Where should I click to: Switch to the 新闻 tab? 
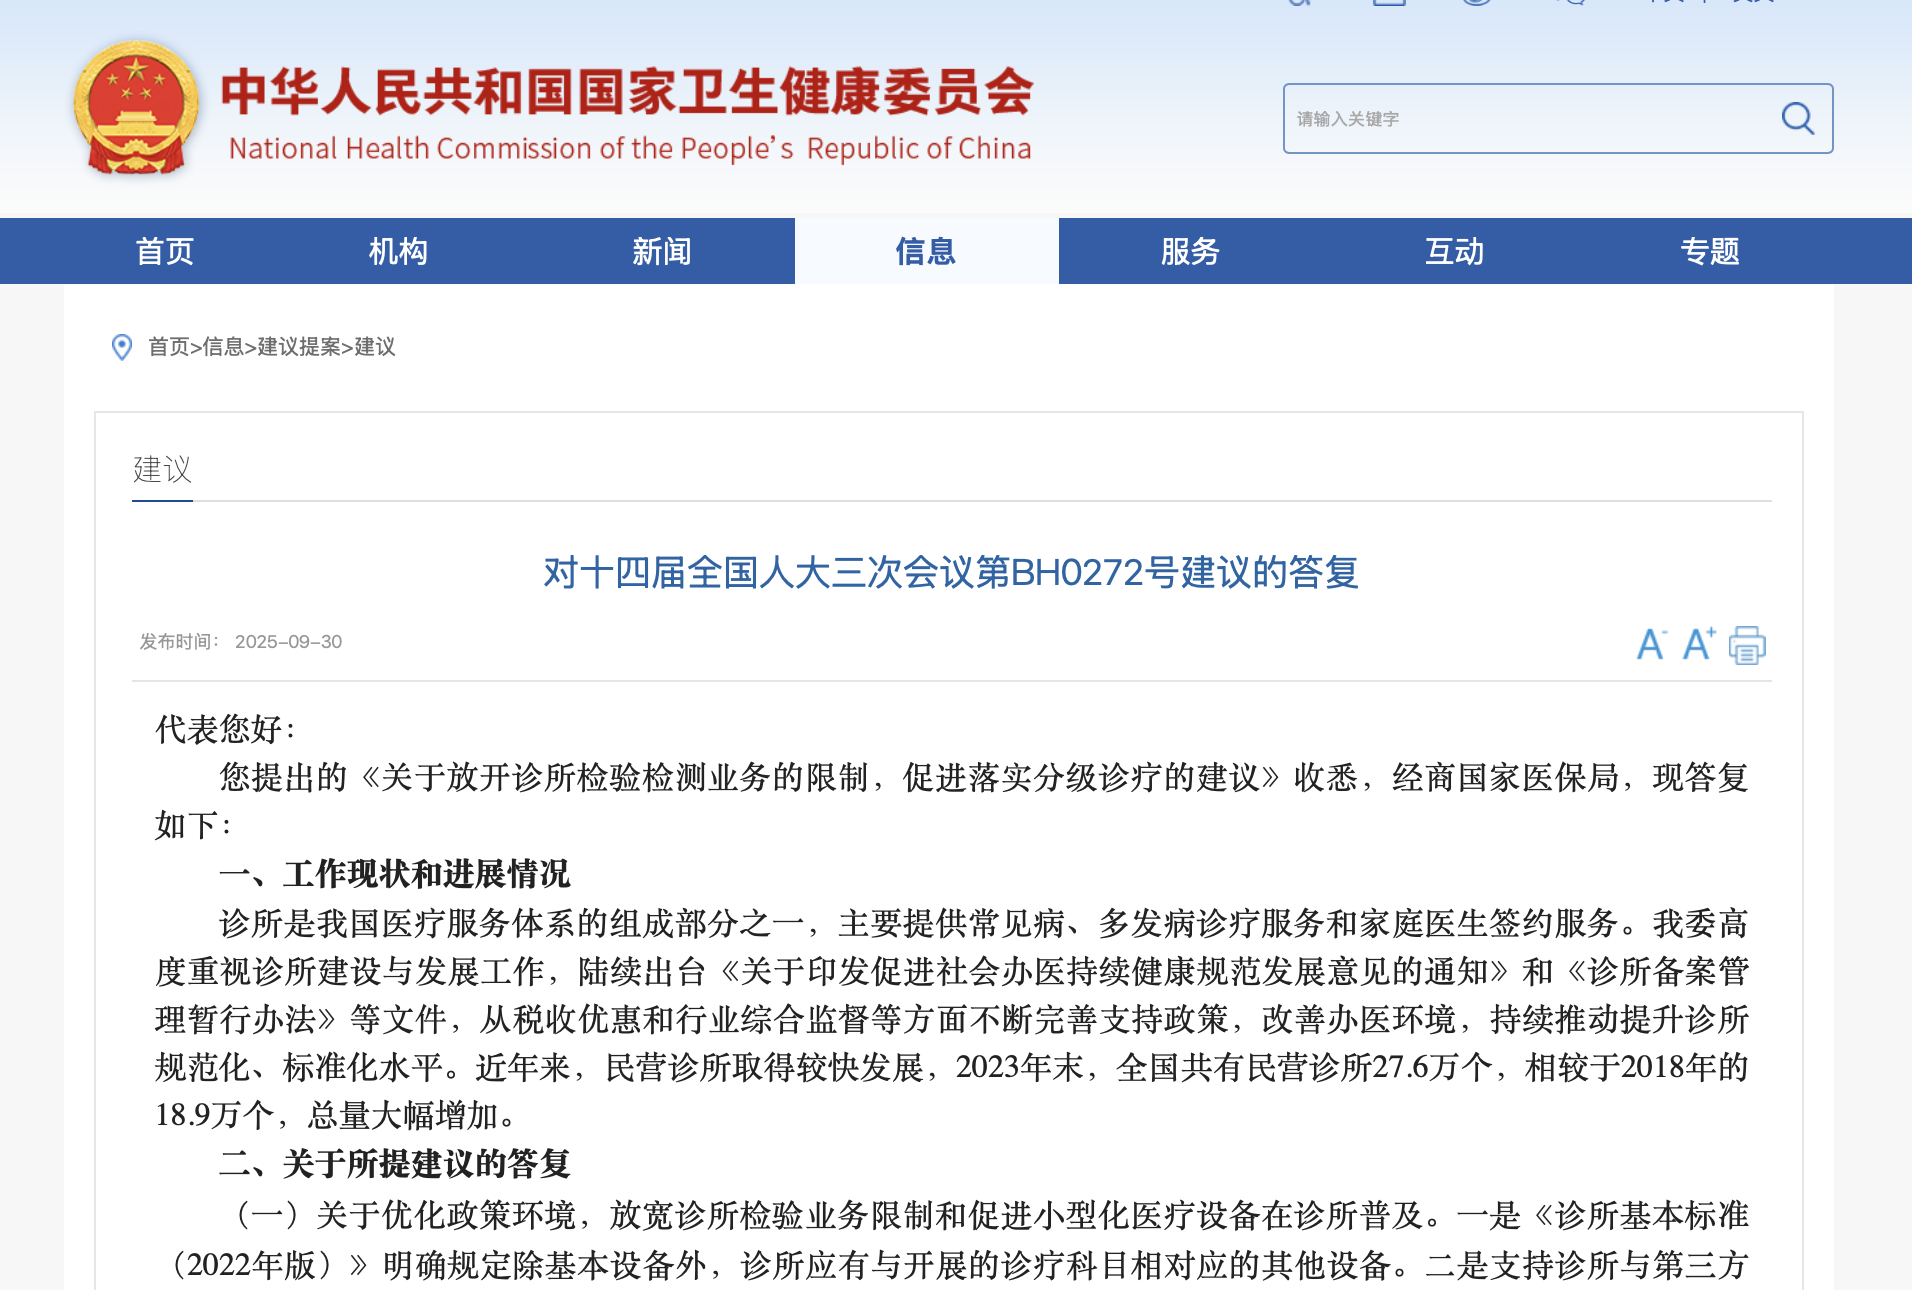pos(662,251)
